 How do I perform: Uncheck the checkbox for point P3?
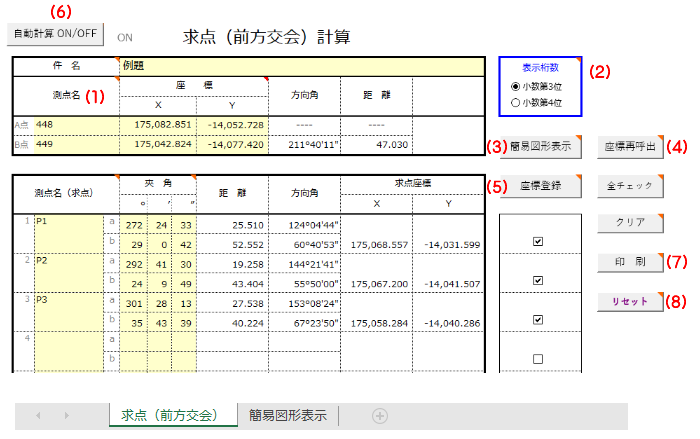click(538, 320)
